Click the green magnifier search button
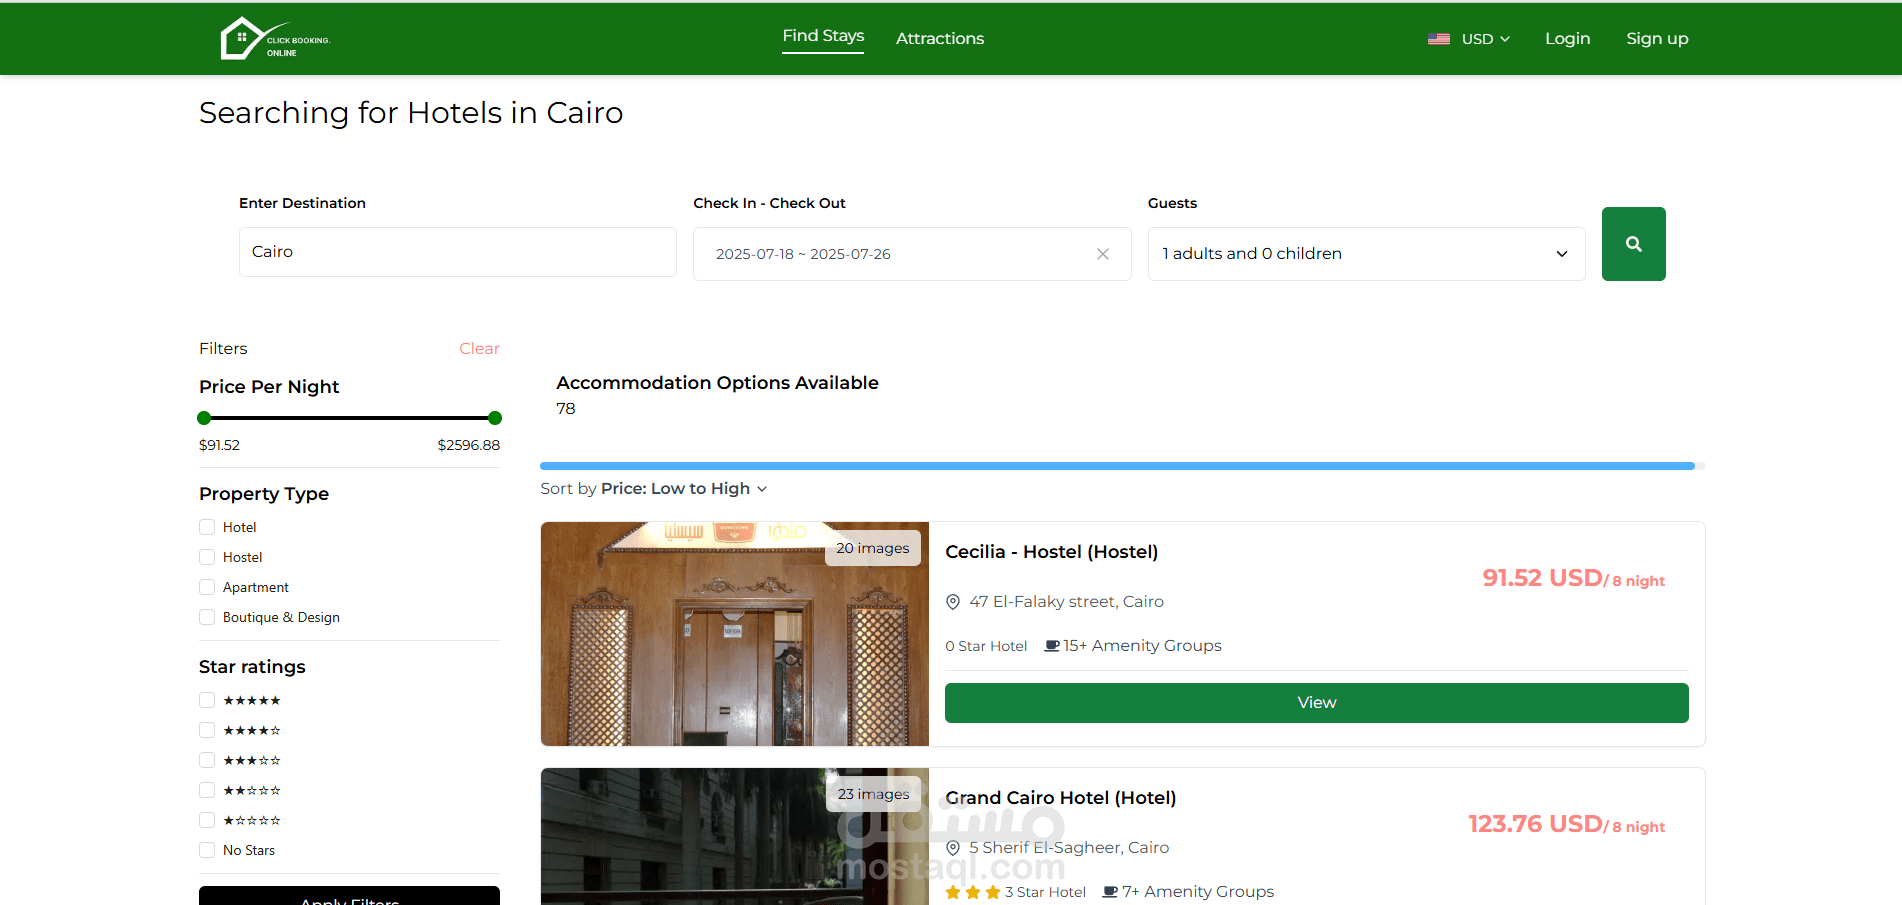The width and height of the screenshot is (1902, 905). (x=1633, y=244)
